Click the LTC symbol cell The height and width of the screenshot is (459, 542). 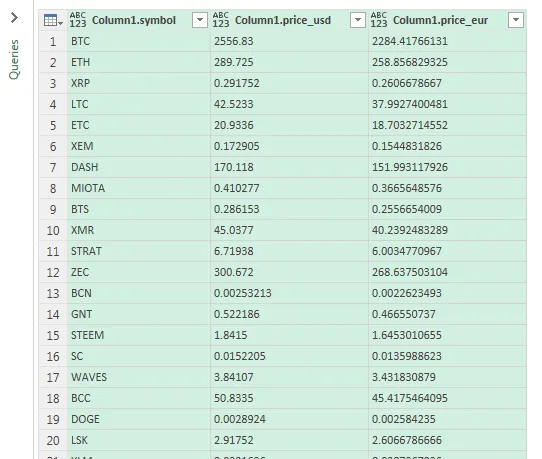click(139, 104)
